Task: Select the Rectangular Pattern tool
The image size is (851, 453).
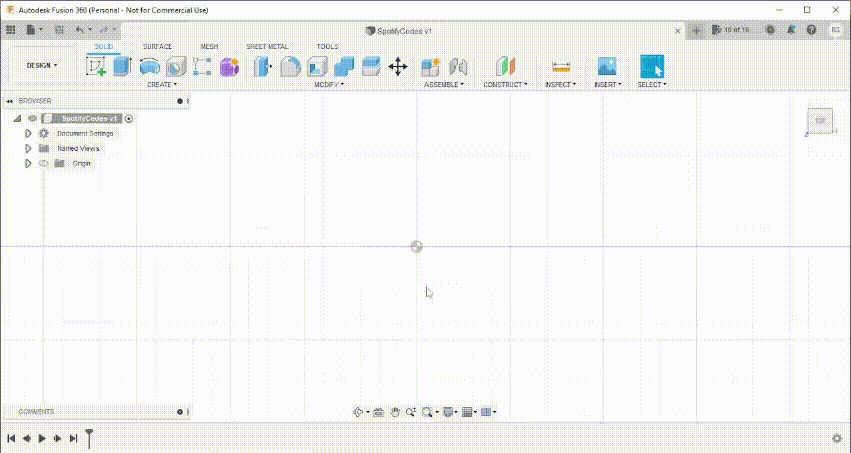Action: pyautogui.click(x=202, y=67)
